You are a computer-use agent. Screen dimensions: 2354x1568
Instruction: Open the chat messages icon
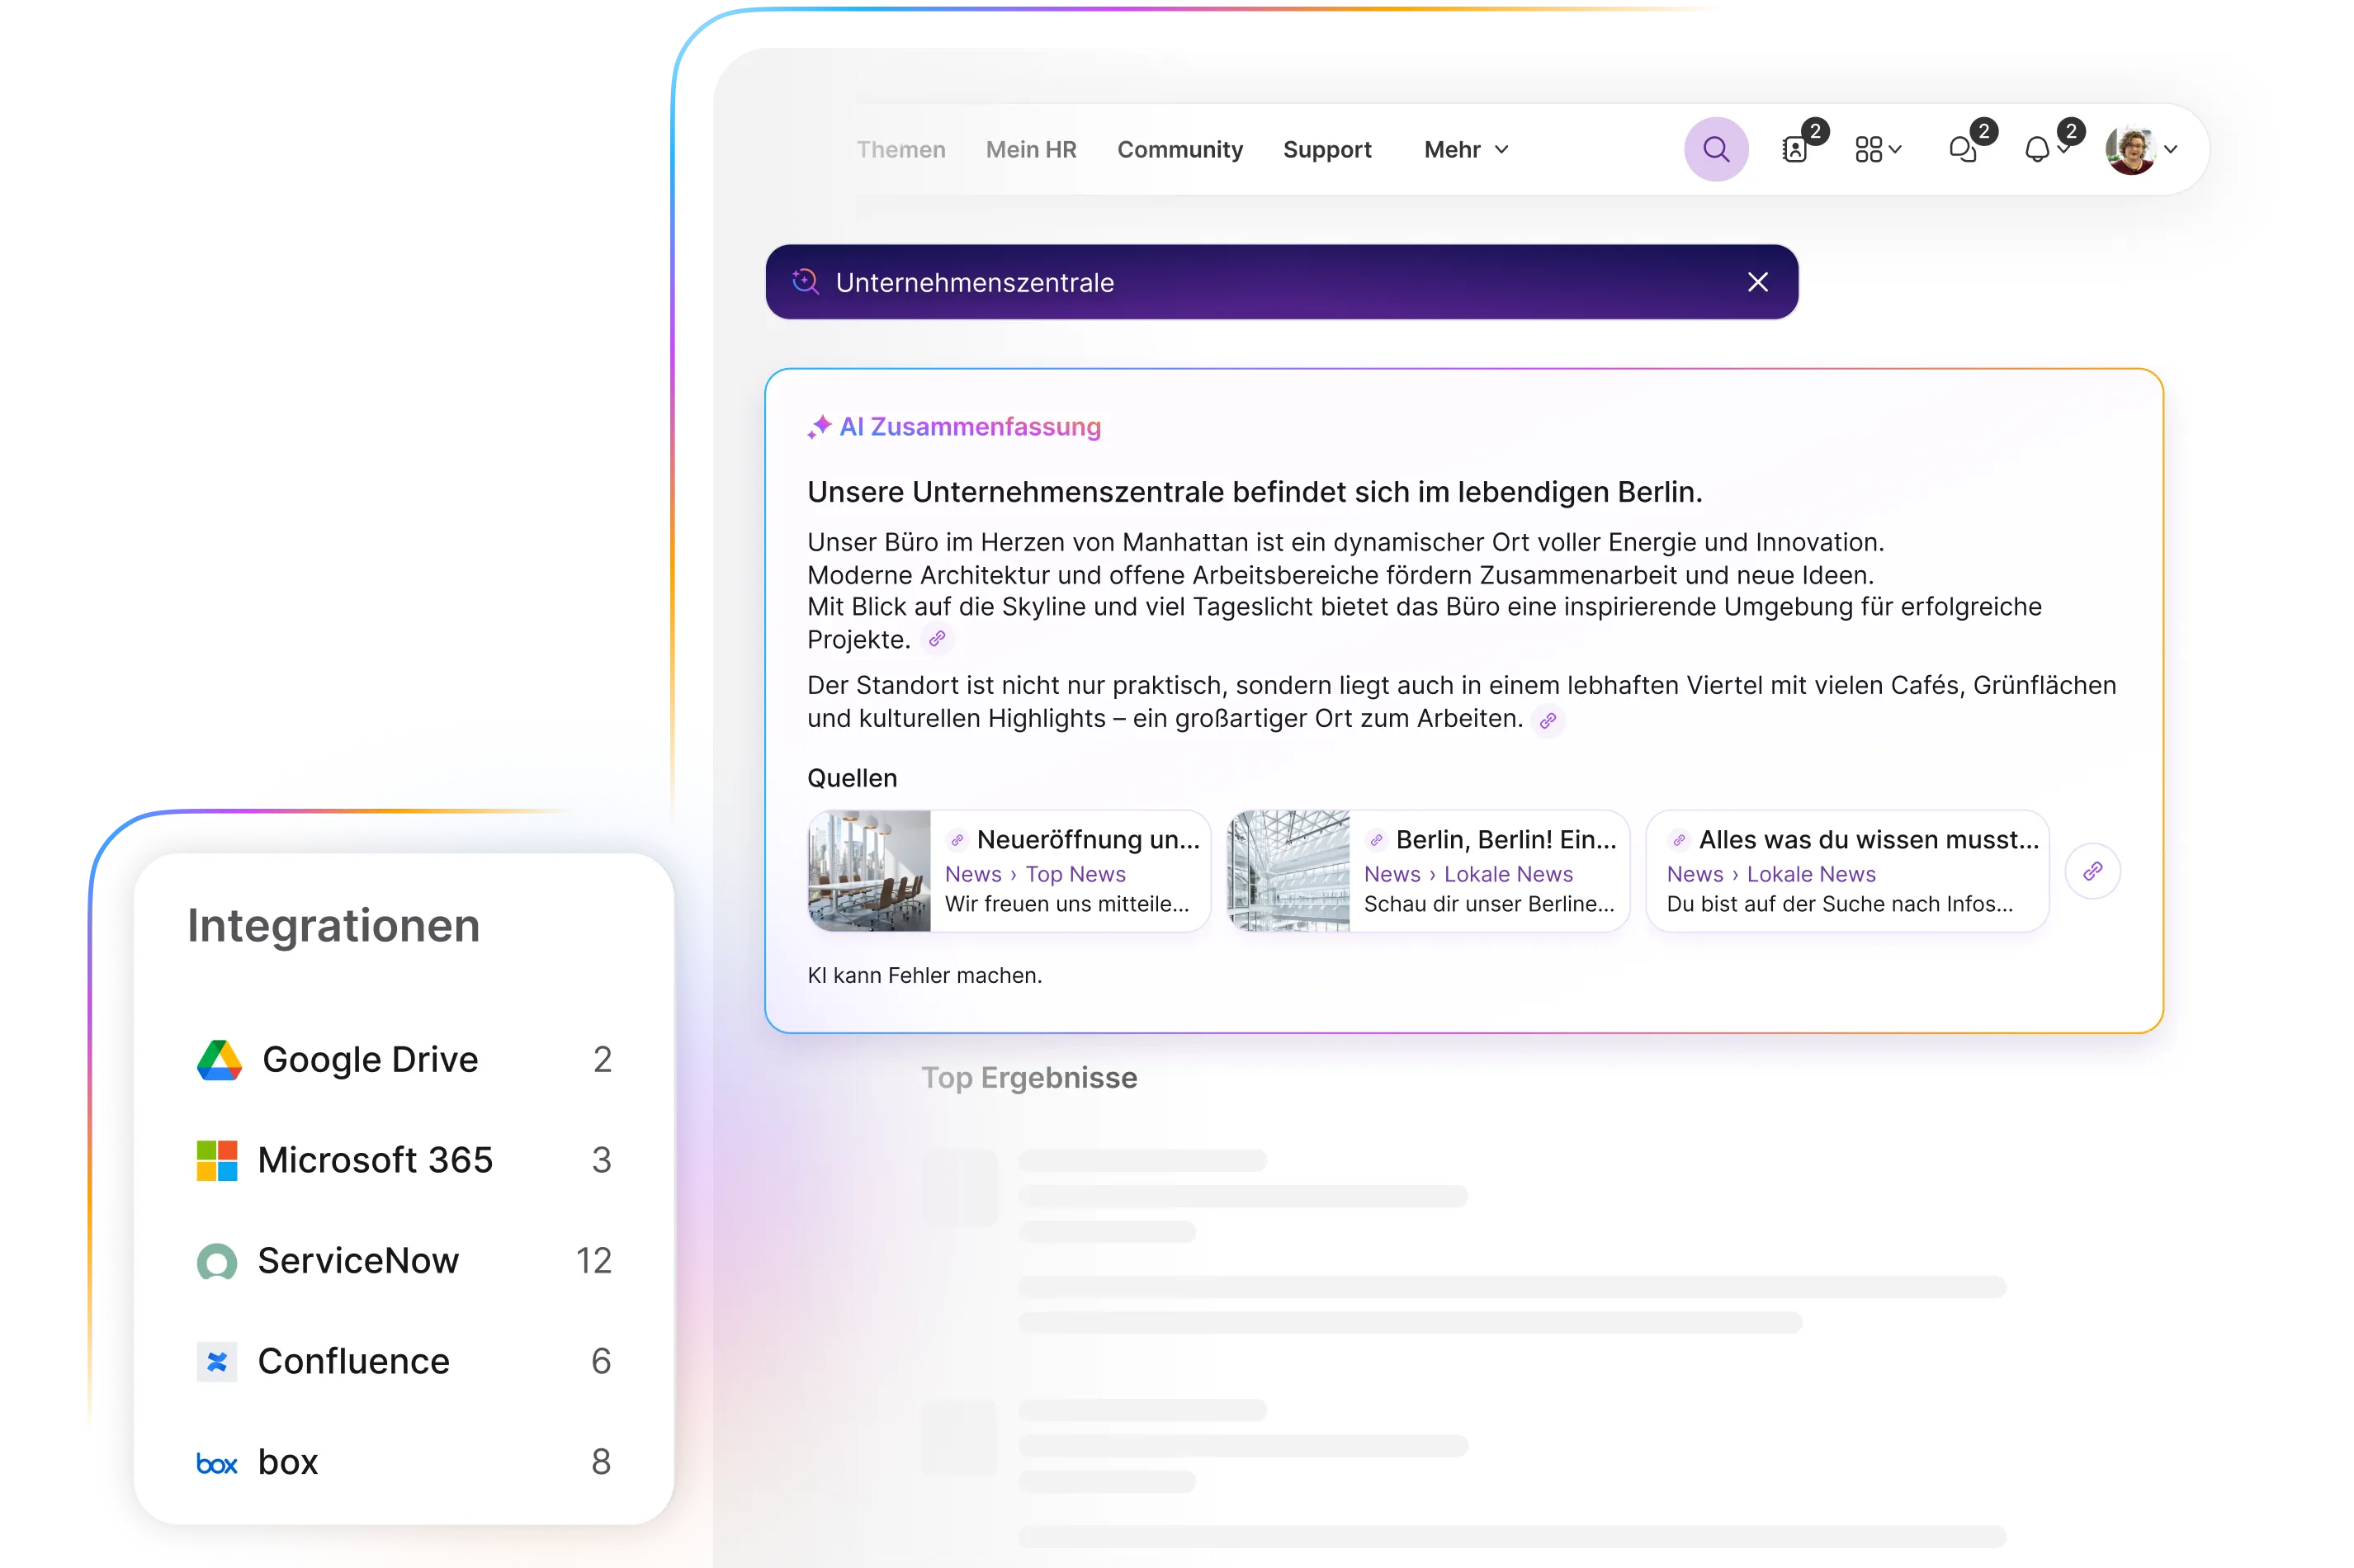click(x=1961, y=149)
